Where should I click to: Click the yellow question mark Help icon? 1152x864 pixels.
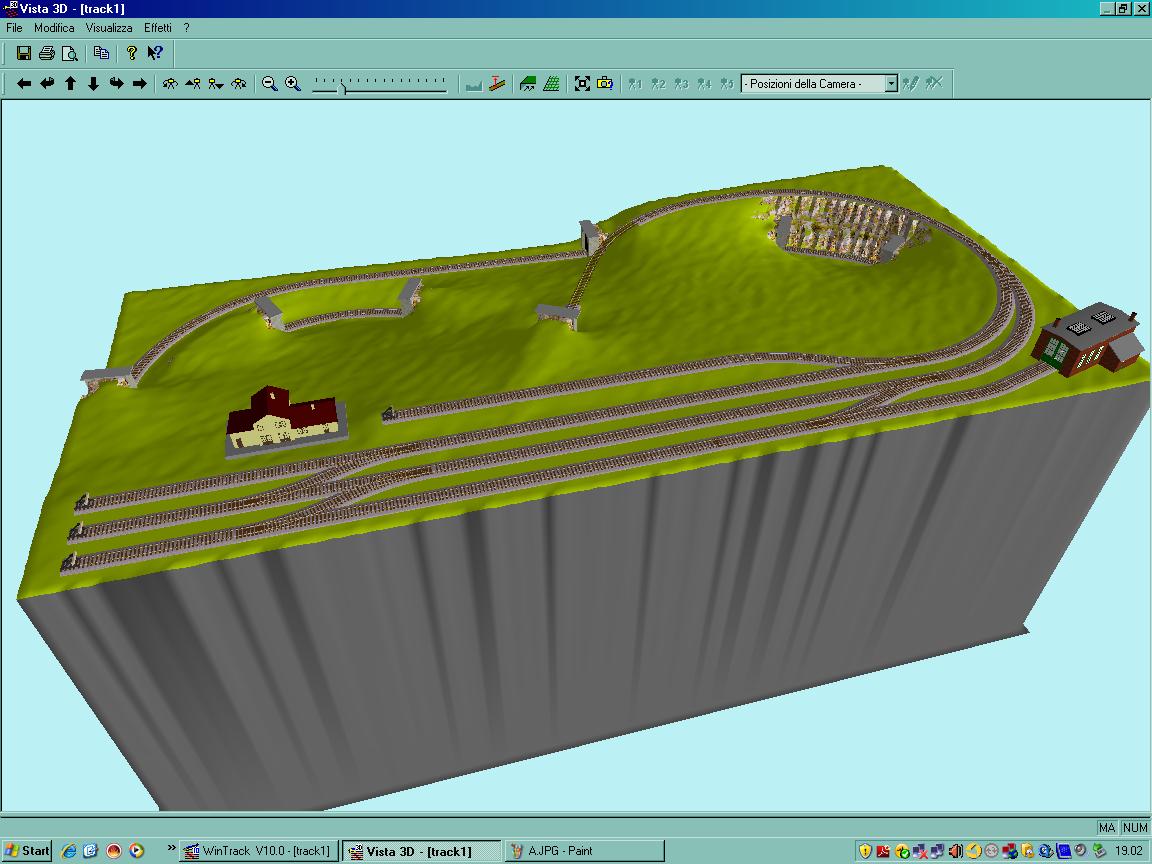coord(132,53)
